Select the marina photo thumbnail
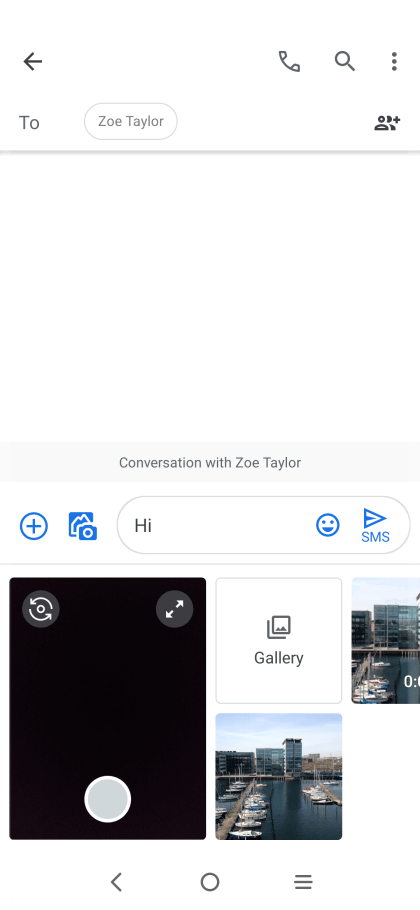The height and width of the screenshot is (910, 420). [x=278, y=777]
